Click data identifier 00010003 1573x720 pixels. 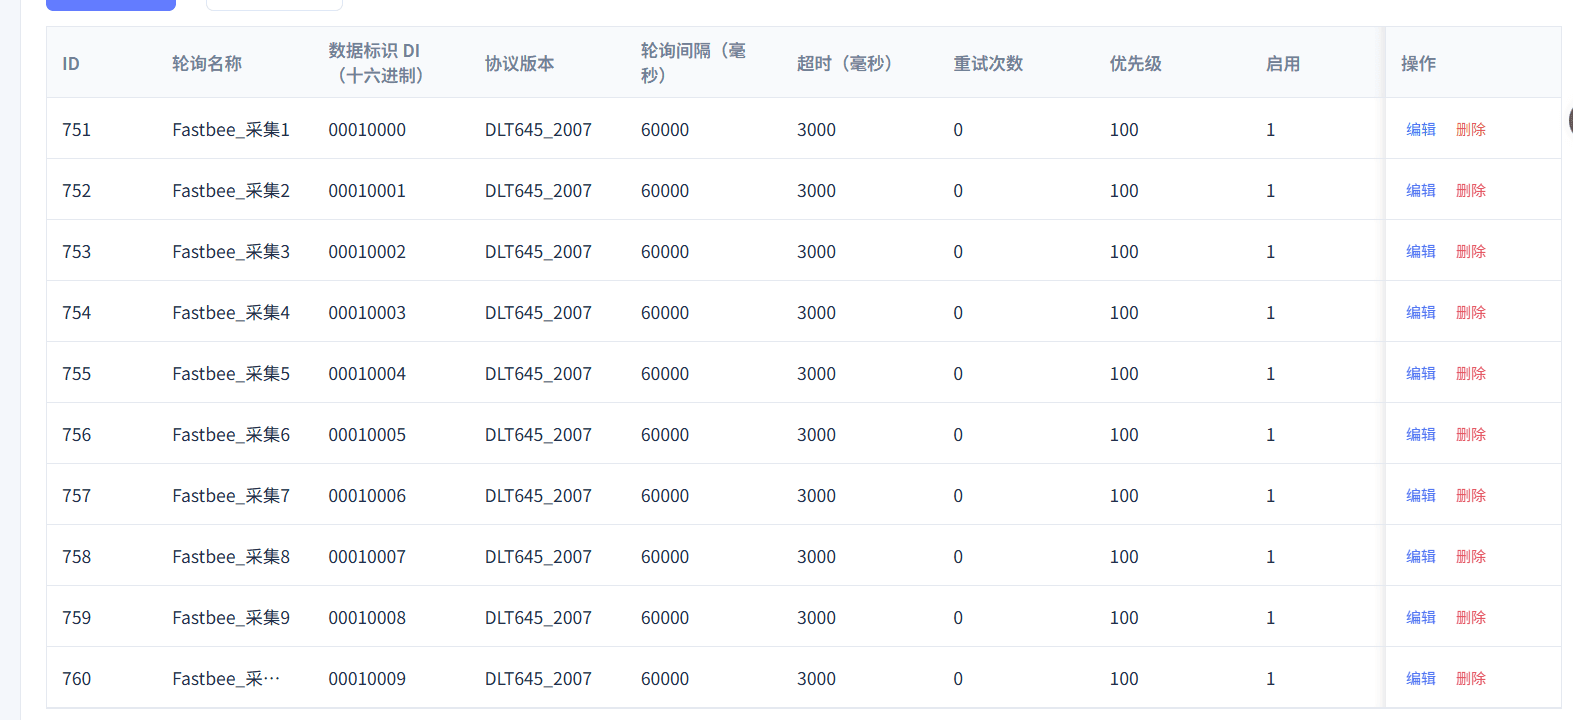[367, 312]
